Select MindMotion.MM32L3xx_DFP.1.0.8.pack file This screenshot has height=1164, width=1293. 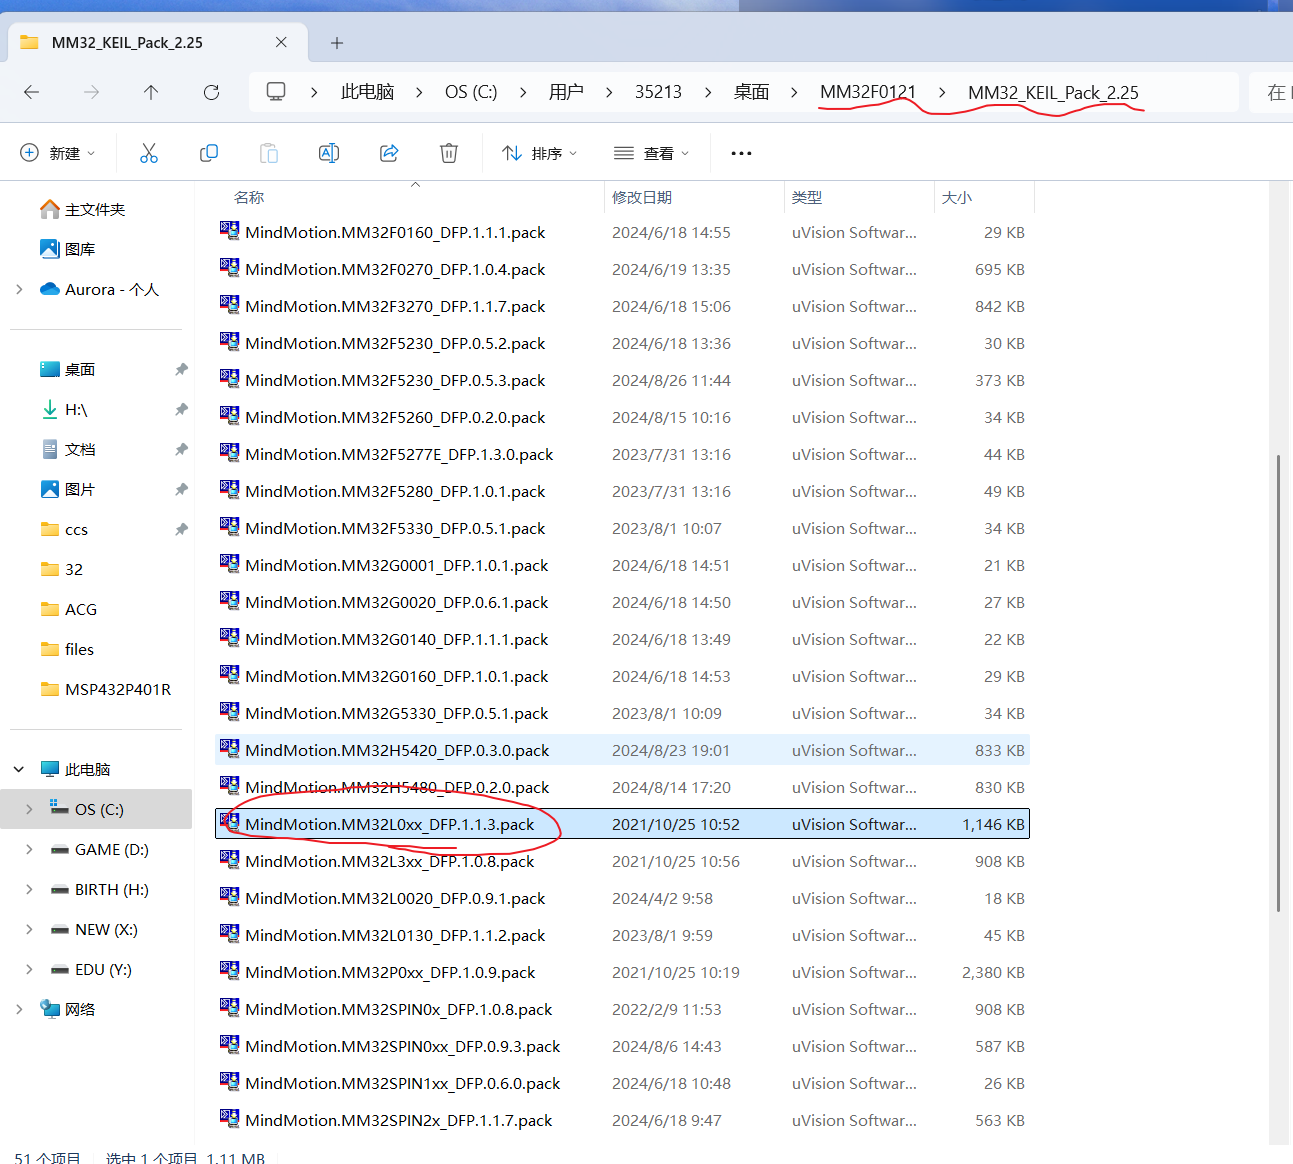(x=389, y=861)
